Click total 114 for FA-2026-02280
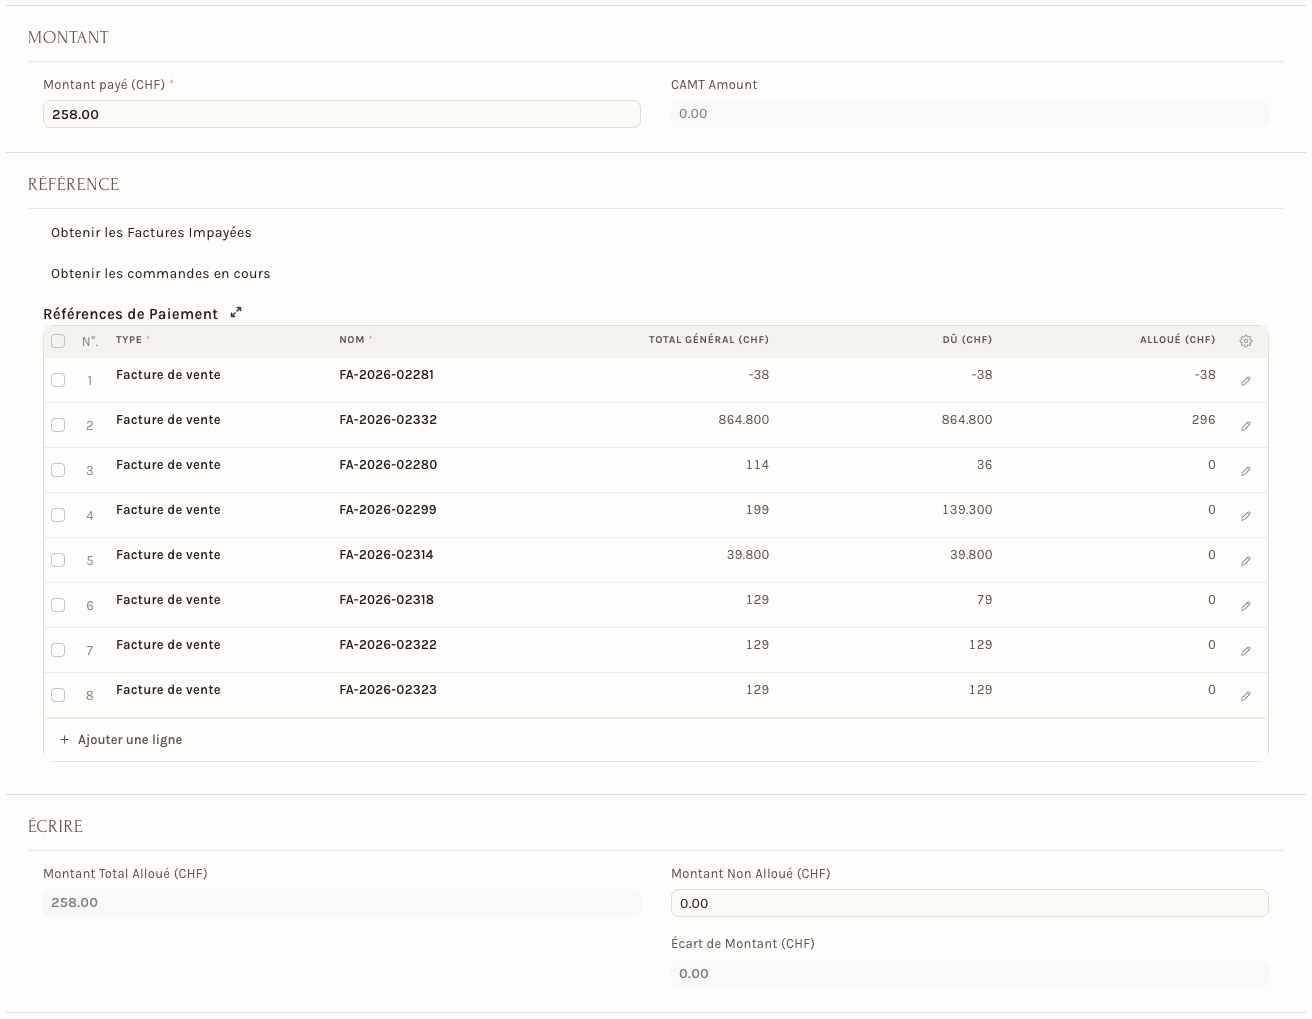The width and height of the screenshot is (1312, 1019). pos(757,465)
